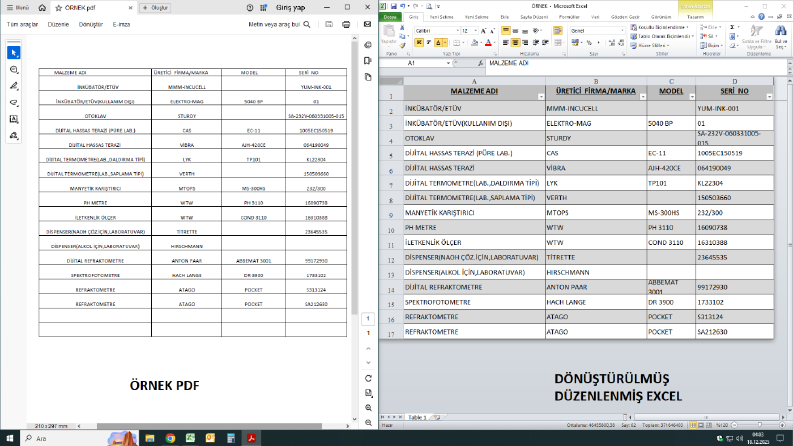Click the email share icon in the PDF reader
The height and width of the screenshot is (446, 793).
368,24
